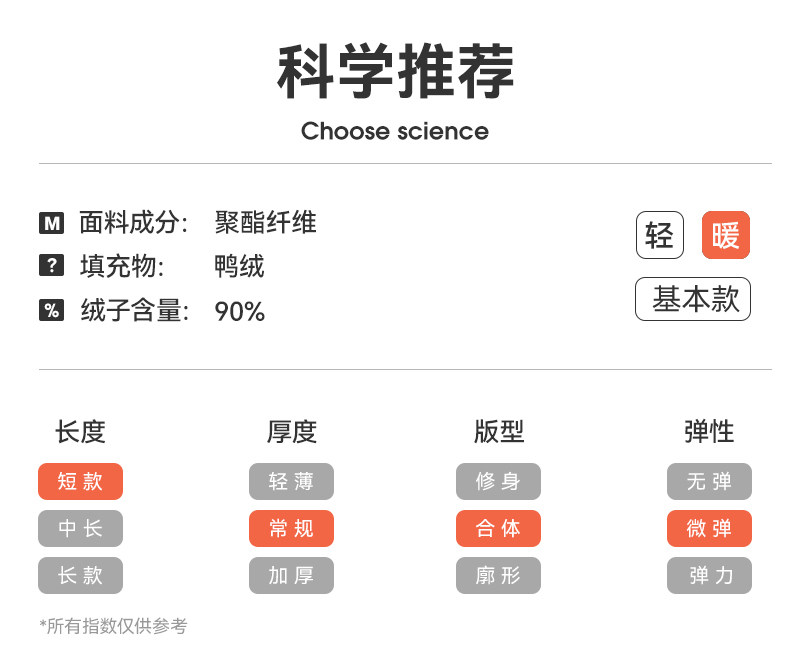Choose 短款 short length option
This screenshot has width=790, height=665.
pos(80,481)
